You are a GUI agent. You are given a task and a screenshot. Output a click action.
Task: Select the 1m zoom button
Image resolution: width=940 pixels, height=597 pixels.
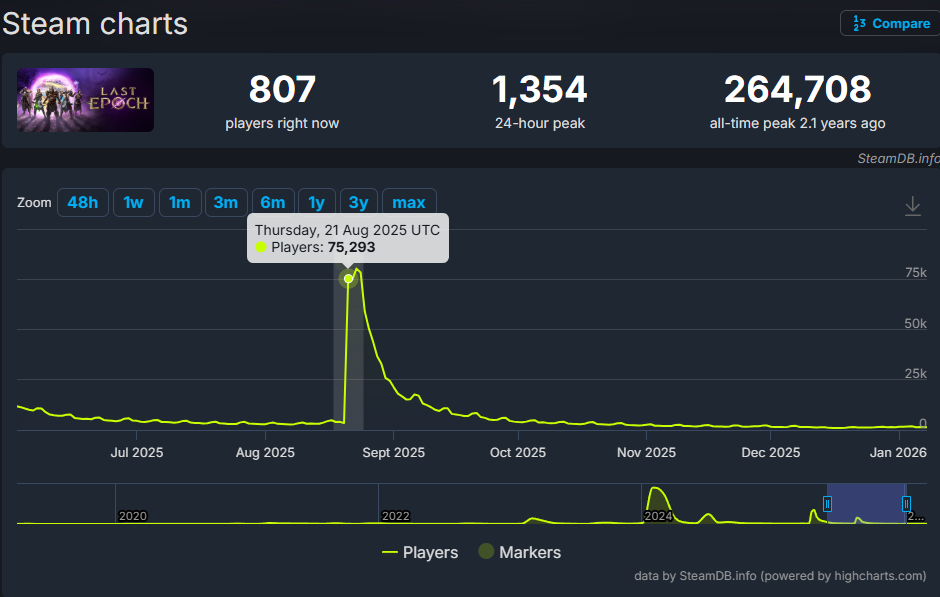pyautogui.click(x=179, y=202)
